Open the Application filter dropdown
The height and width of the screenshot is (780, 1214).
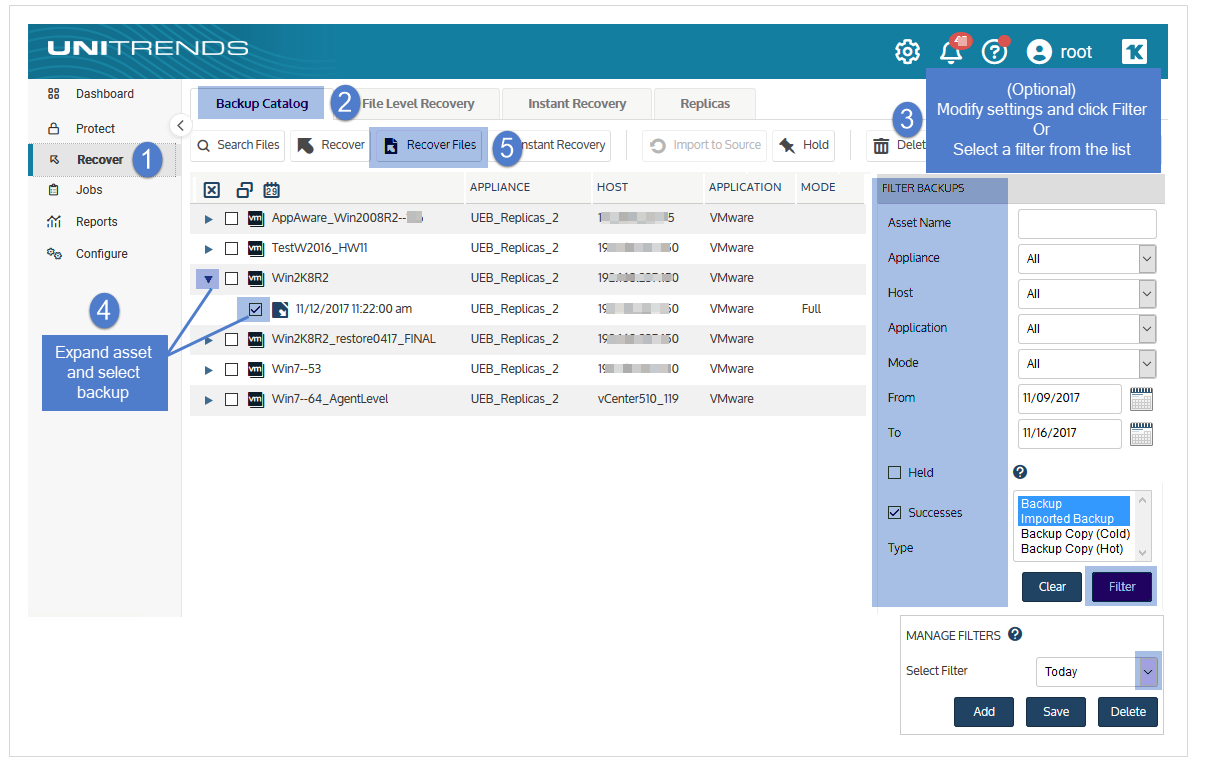point(1087,329)
